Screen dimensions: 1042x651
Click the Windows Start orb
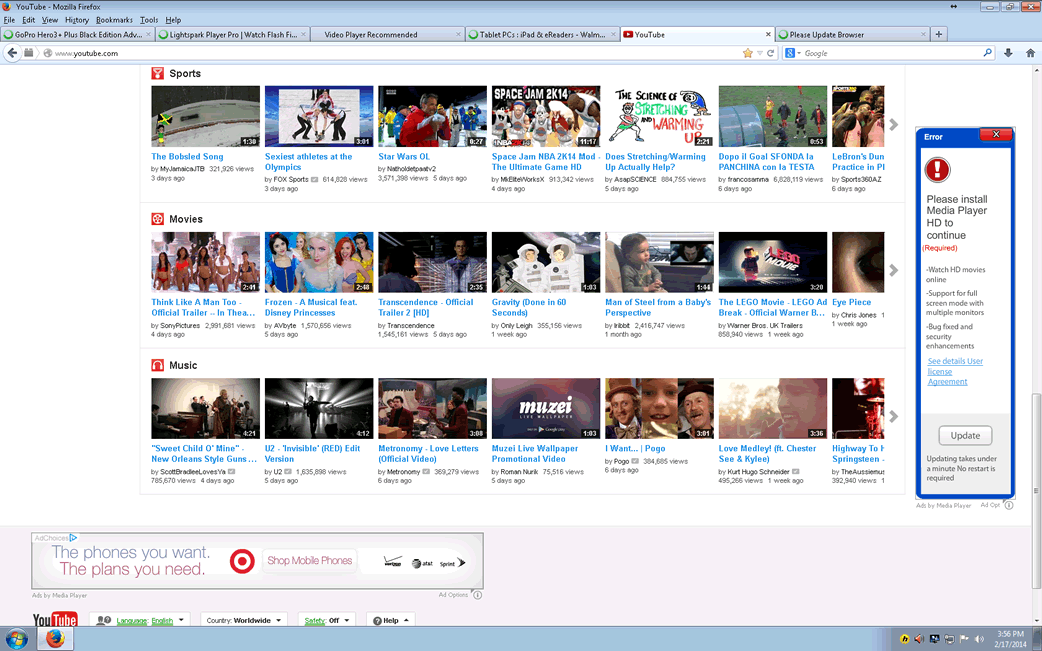17,639
